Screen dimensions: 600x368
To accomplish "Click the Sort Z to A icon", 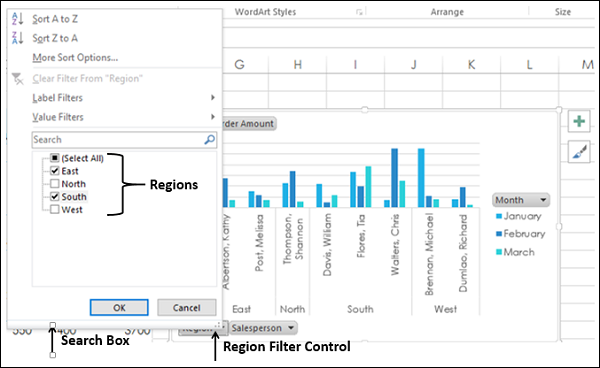I will click(18, 38).
